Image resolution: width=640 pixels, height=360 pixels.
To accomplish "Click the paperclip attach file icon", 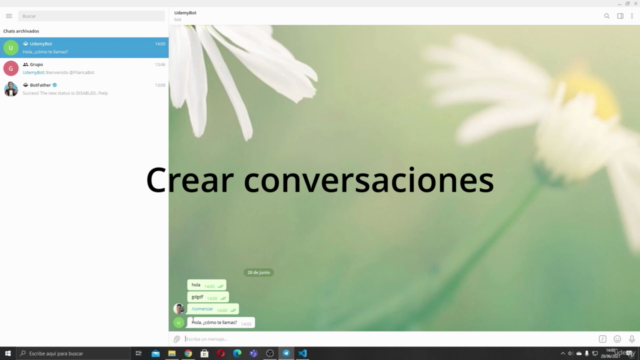I will tap(177, 339).
